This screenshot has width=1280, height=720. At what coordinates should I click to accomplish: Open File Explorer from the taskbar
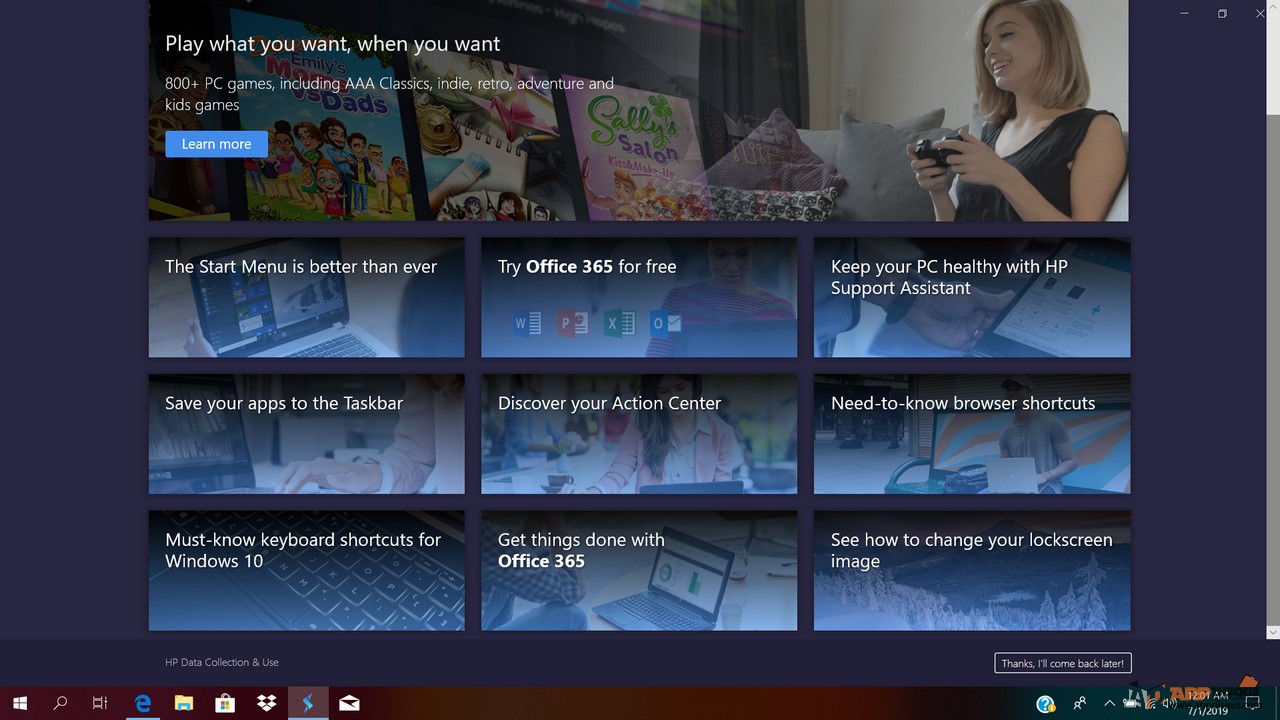184,703
